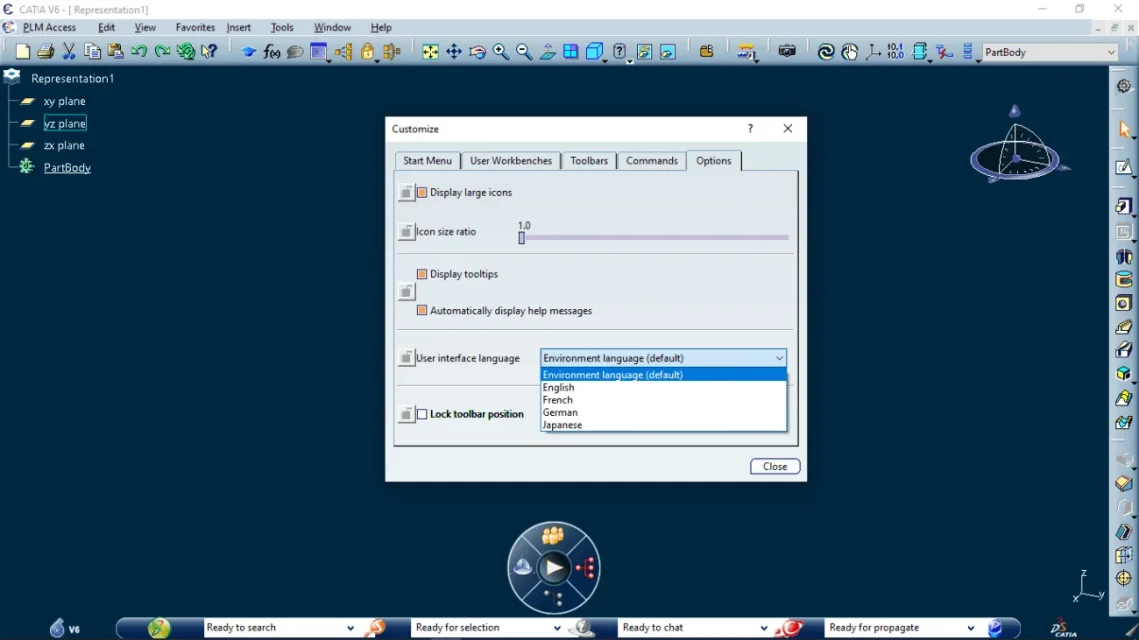Click the Paste icon

click(115, 52)
